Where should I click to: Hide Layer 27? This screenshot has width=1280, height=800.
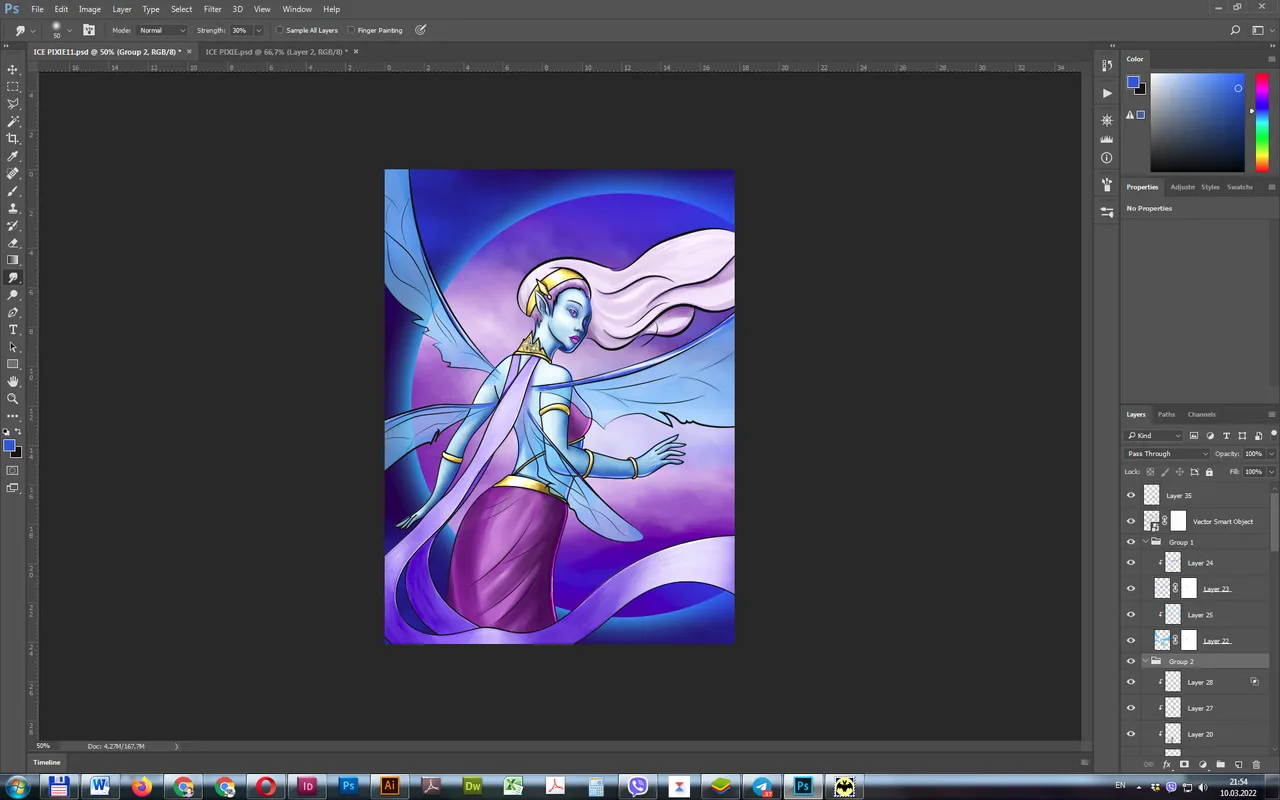pyautogui.click(x=1131, y=708)
